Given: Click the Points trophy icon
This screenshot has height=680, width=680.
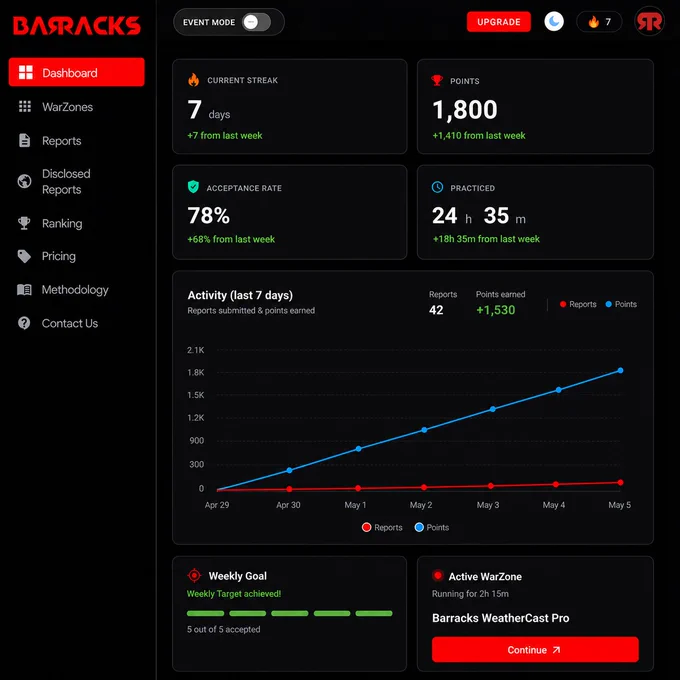Looking at the screenshot, I should point(437,80).
